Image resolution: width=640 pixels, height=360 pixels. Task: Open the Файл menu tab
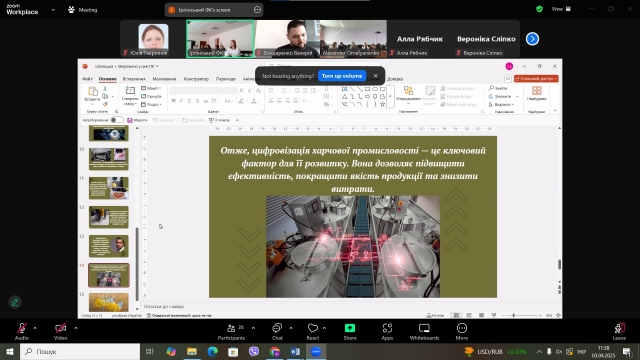(87, 79)
